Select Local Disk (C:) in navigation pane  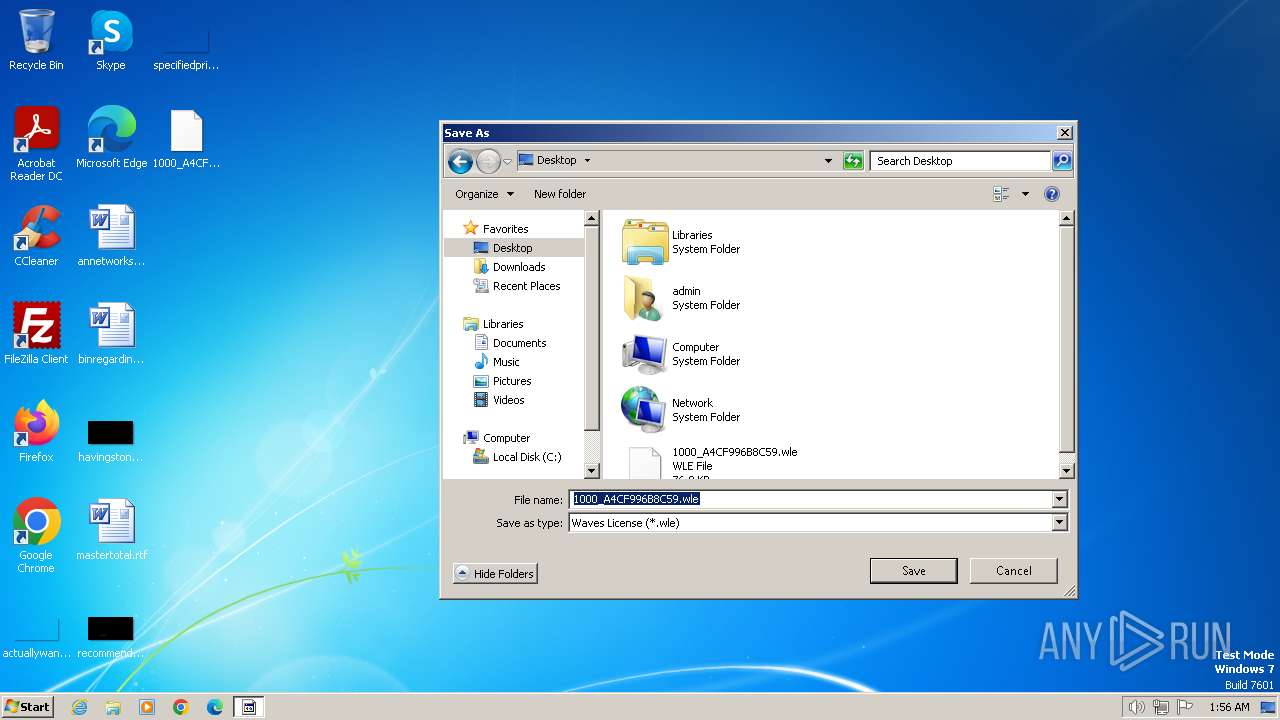pyautogui.click(x=527, y=457)
